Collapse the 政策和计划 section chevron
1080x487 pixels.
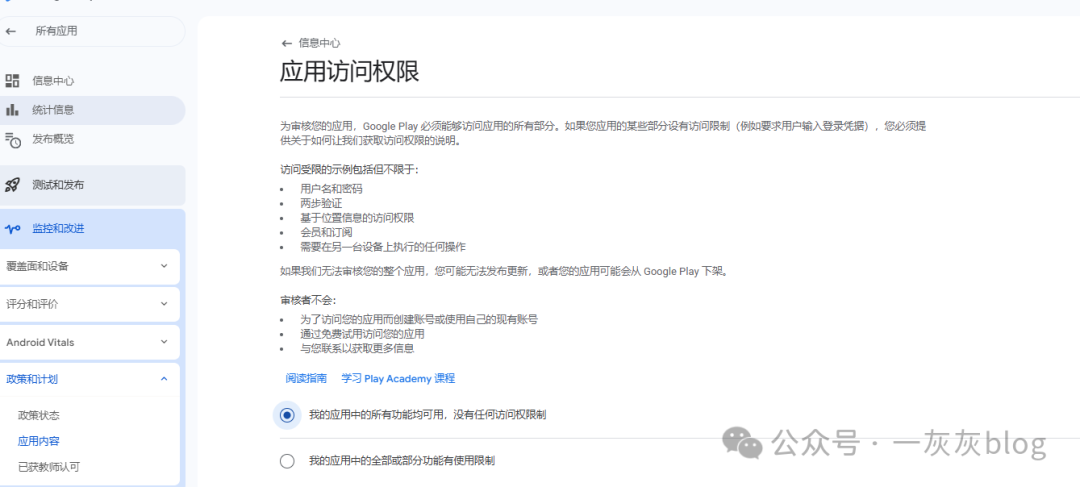tap(164, 378)
